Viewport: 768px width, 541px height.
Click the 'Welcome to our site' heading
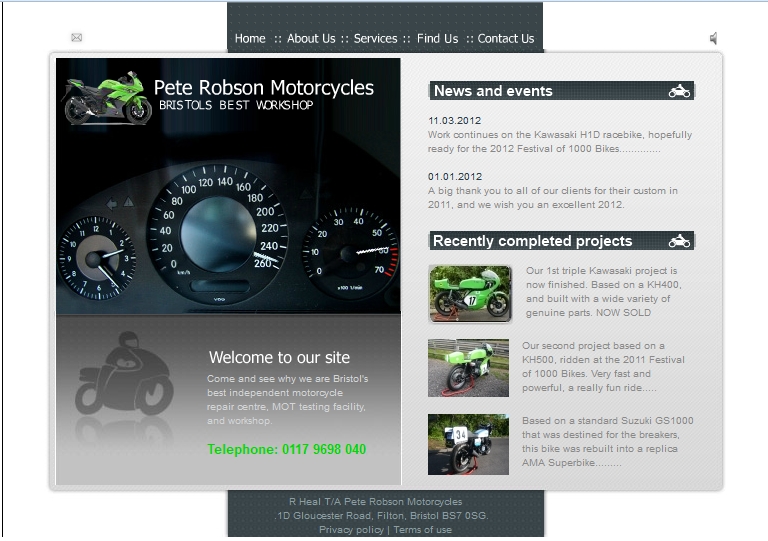[279, 357]
